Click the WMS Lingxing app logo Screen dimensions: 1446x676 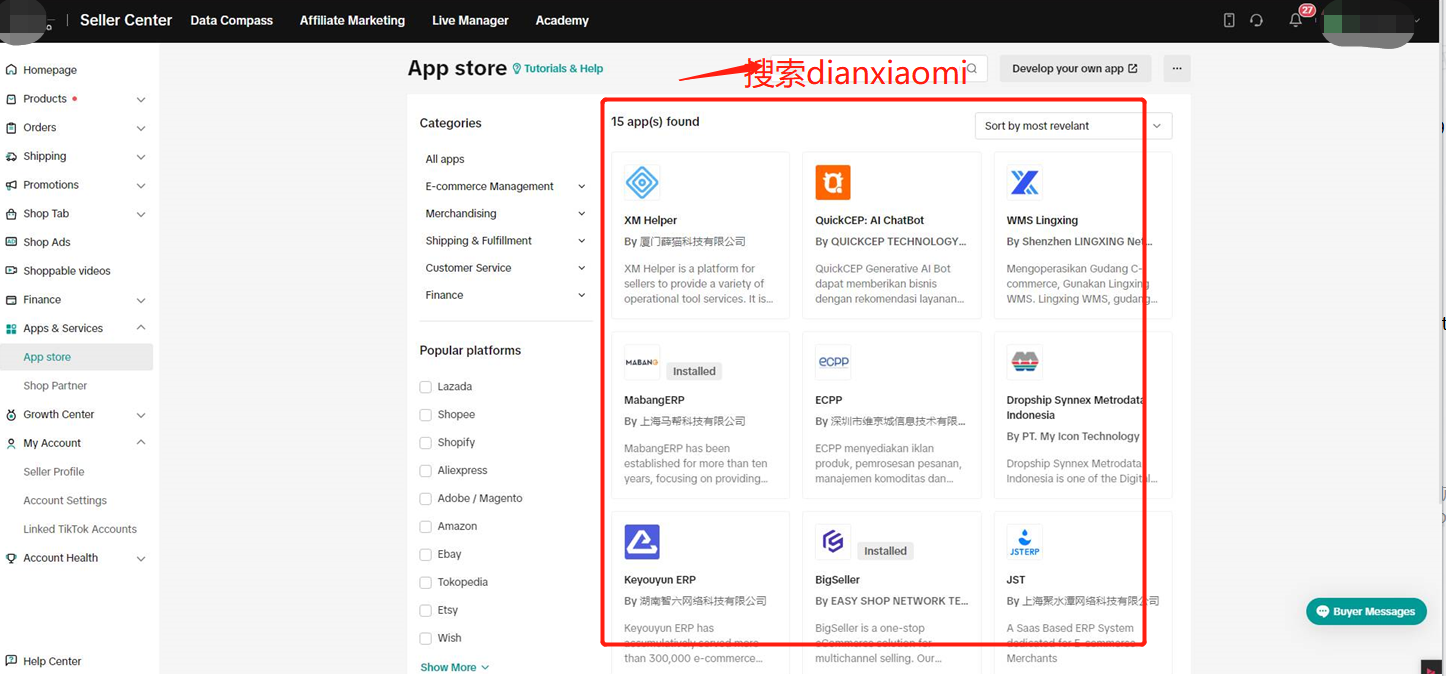[1025, 182]
